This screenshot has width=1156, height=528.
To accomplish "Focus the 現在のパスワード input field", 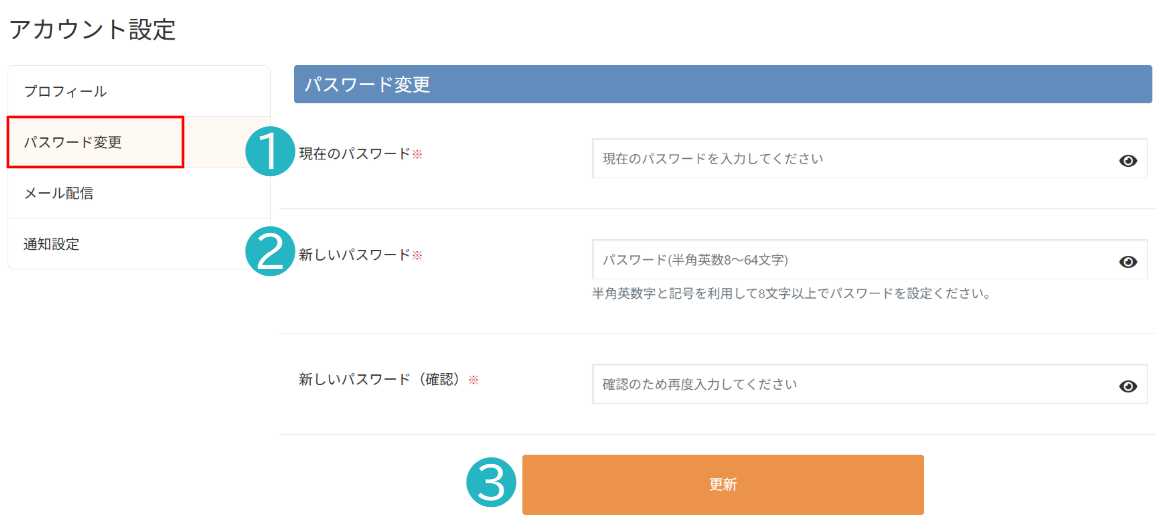I will 870,159.
